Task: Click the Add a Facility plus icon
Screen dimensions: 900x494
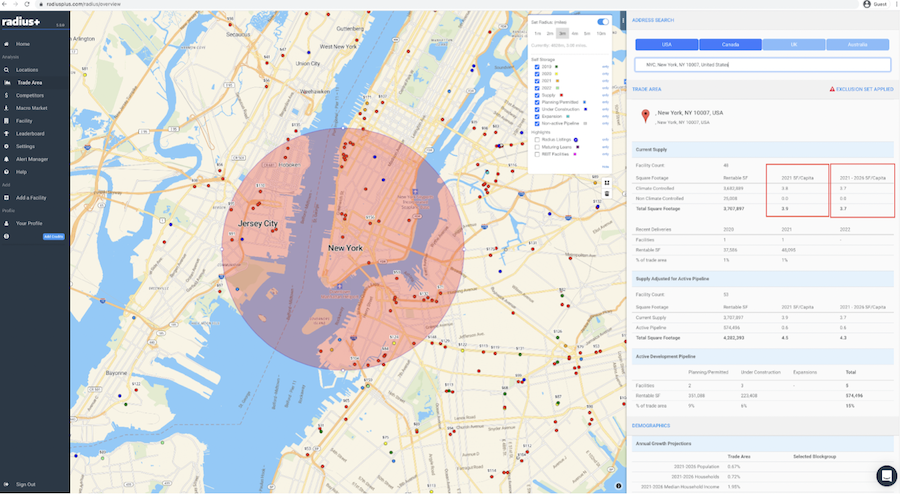Action: pyautogui.click(x=6, y=197)
